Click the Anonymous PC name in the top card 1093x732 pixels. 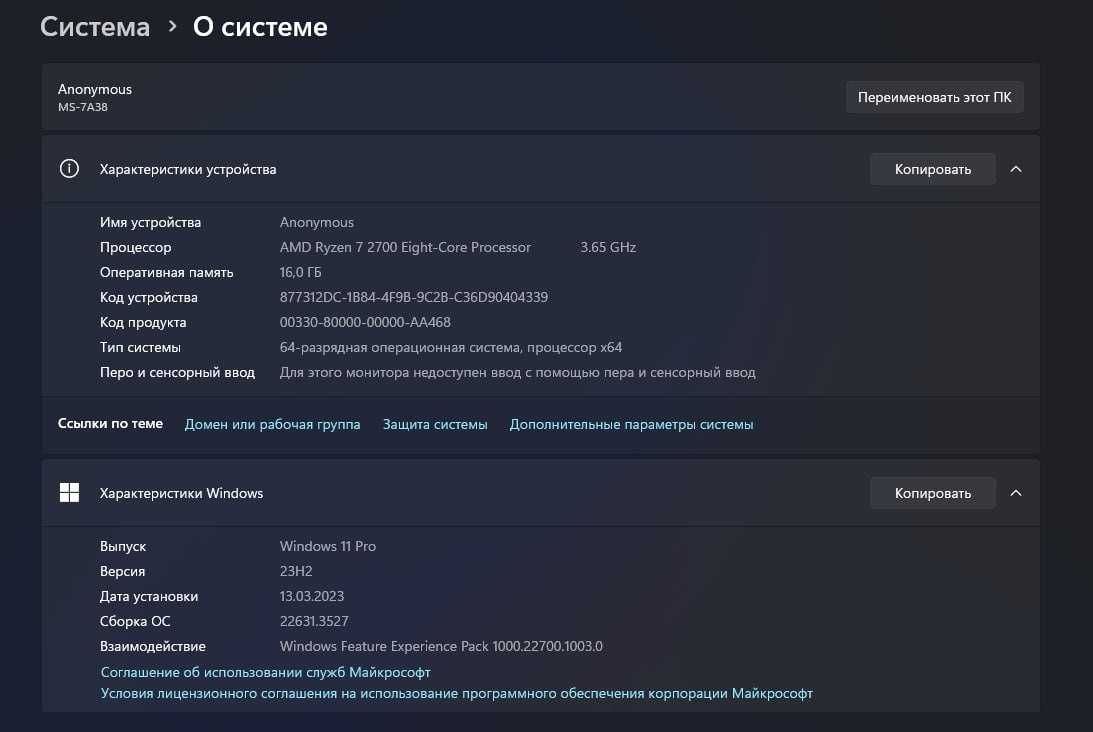(x=94, y=89)
